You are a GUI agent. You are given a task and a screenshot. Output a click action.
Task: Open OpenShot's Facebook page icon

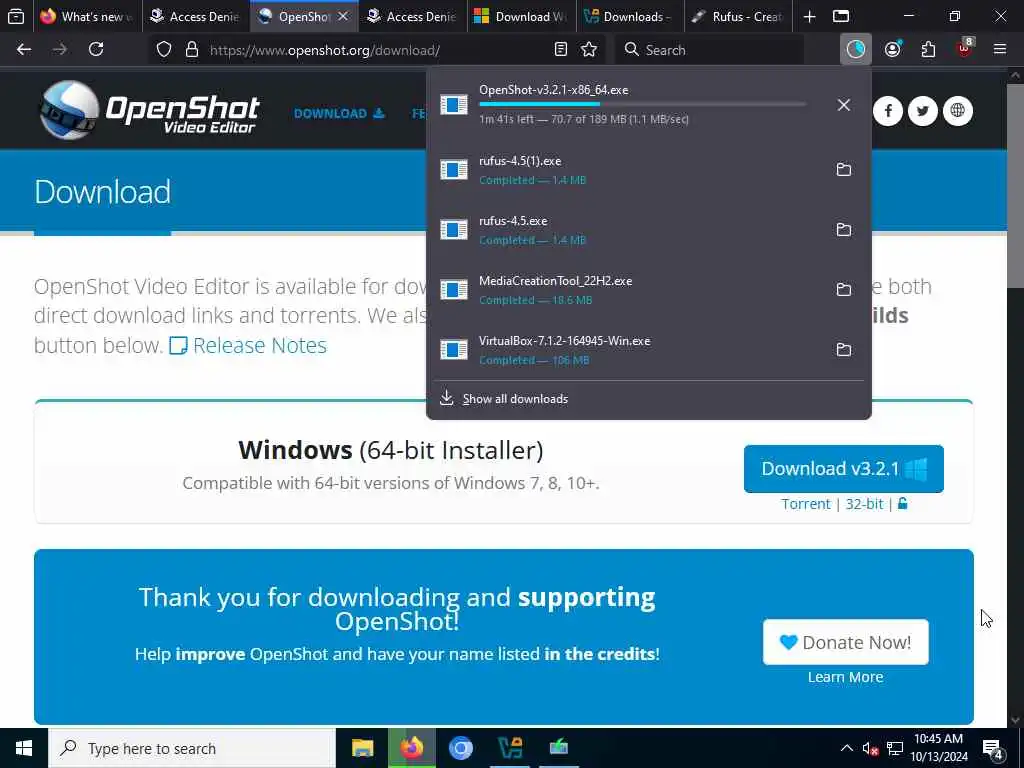pyautogui.click(x=888, y=111)
